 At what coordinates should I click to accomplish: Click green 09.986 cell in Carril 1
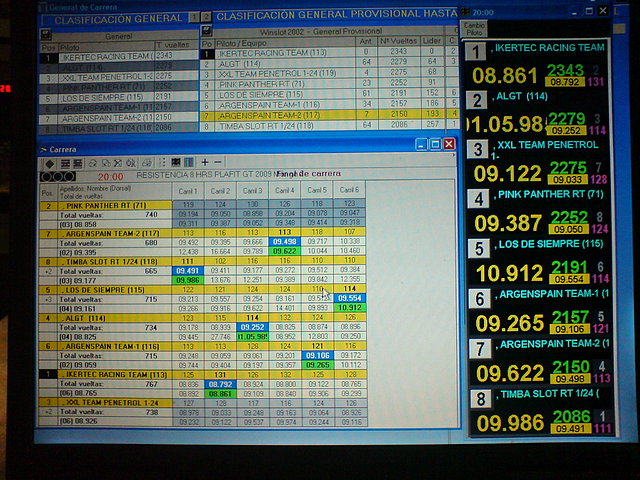[x=188, y=280]
